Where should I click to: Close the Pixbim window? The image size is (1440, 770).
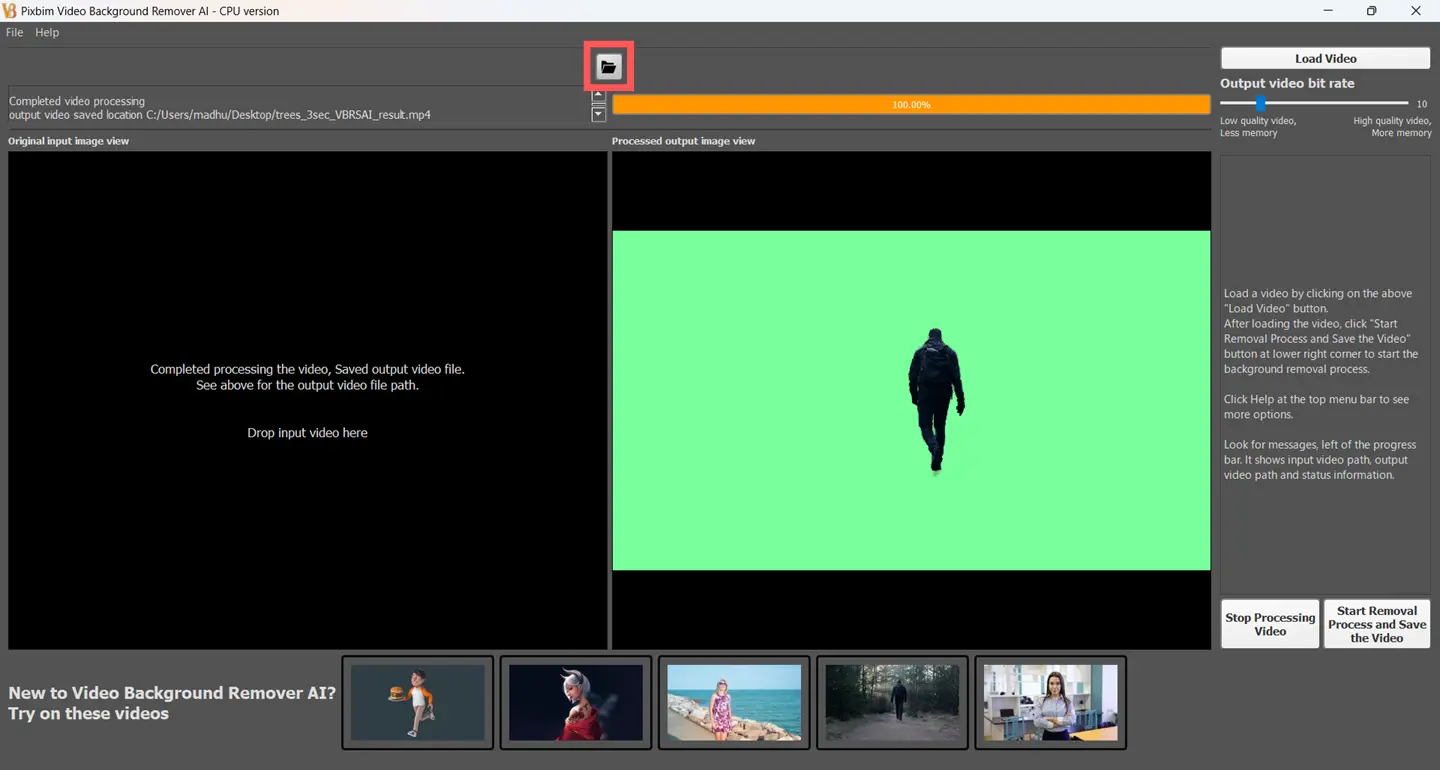[x=1416, y=11]
